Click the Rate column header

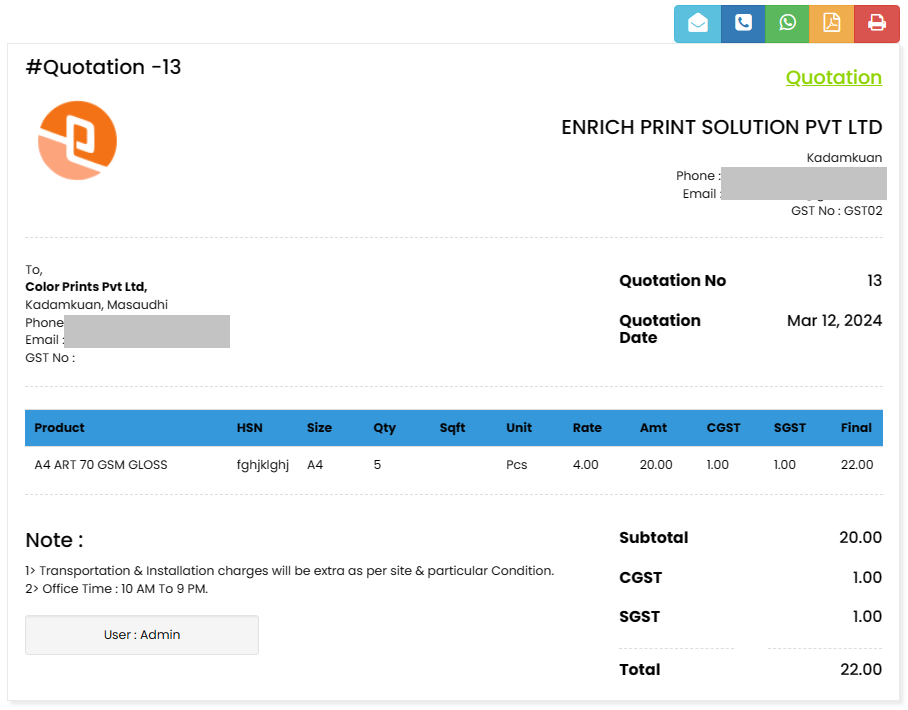click(587, 428)
